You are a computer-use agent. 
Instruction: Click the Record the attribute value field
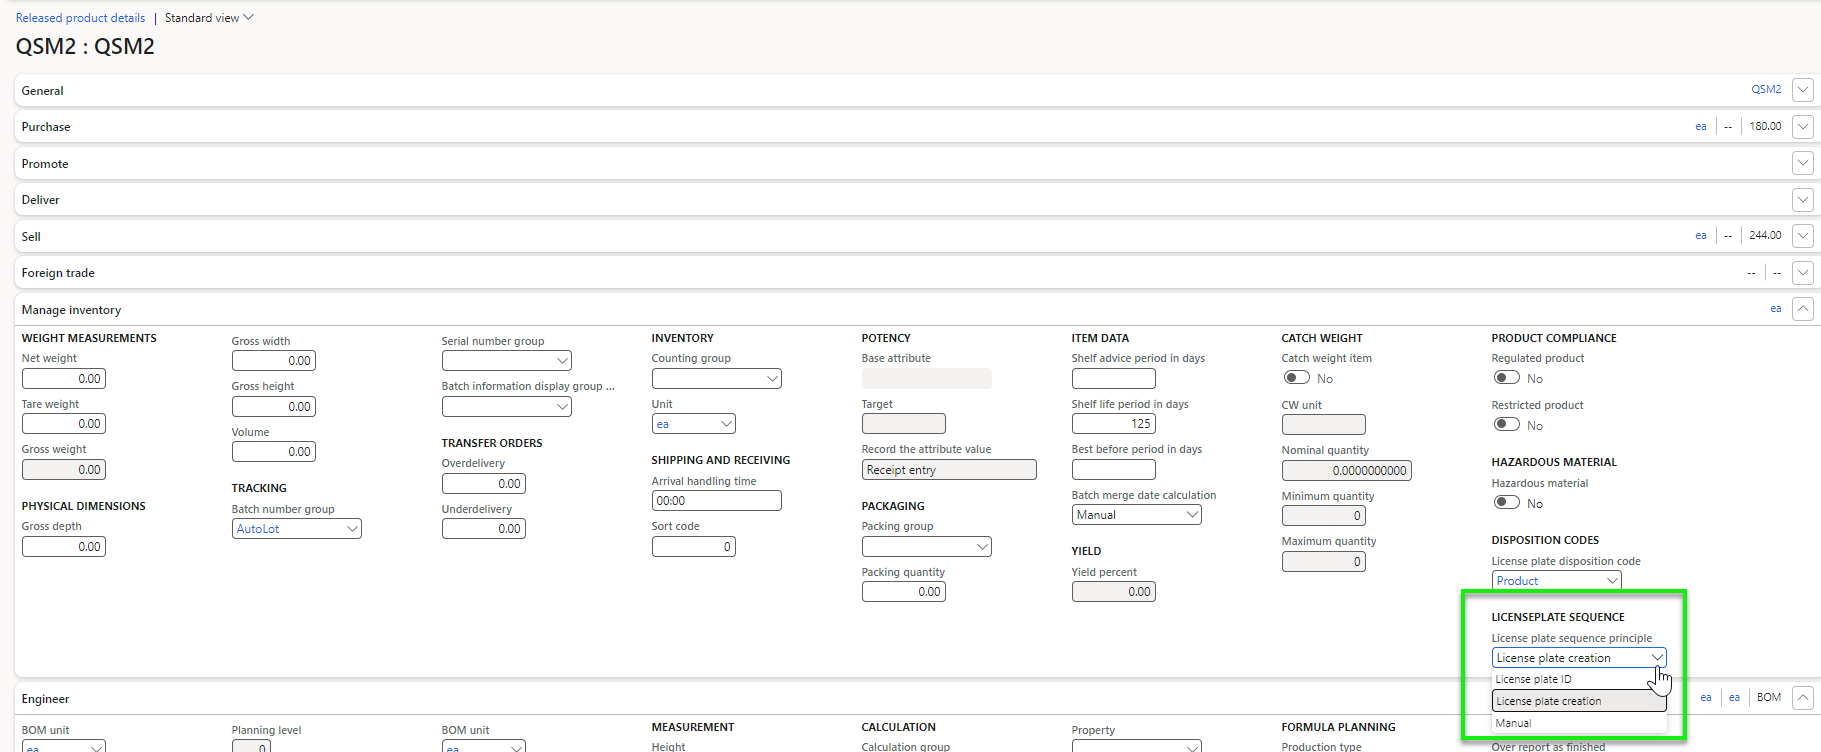point(949,470)
